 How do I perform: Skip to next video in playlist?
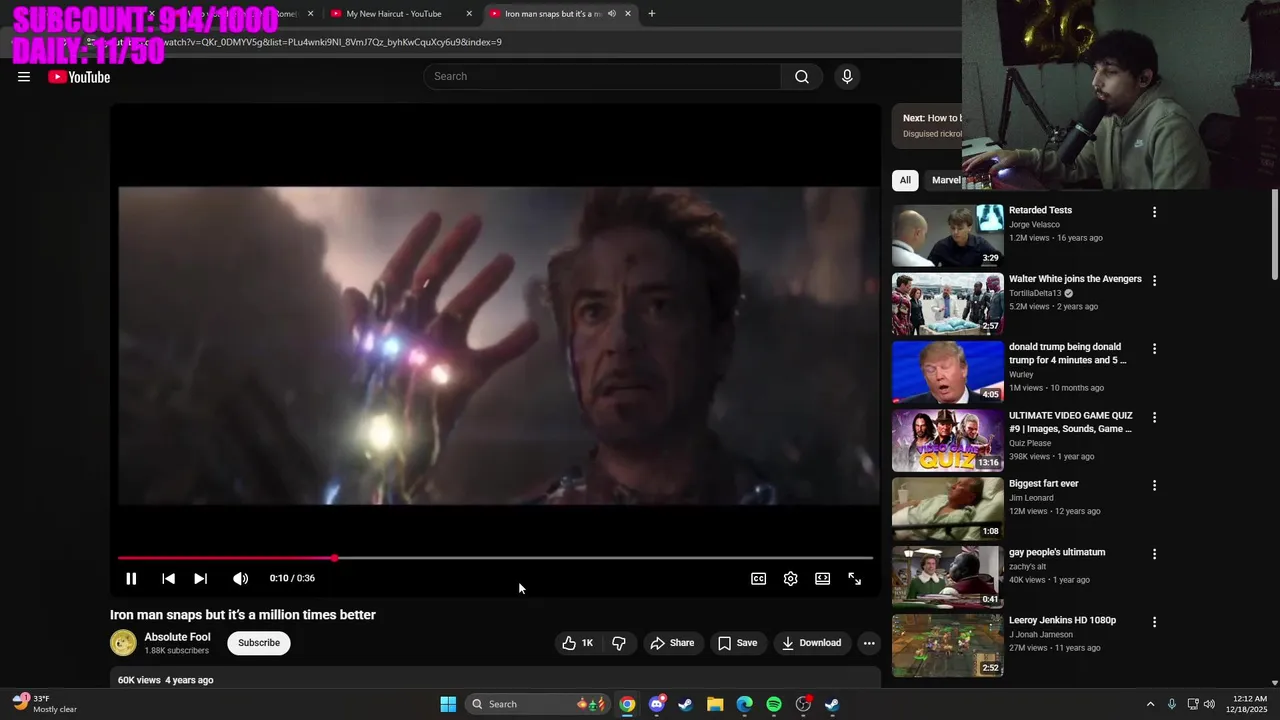(x=200, y=579)
